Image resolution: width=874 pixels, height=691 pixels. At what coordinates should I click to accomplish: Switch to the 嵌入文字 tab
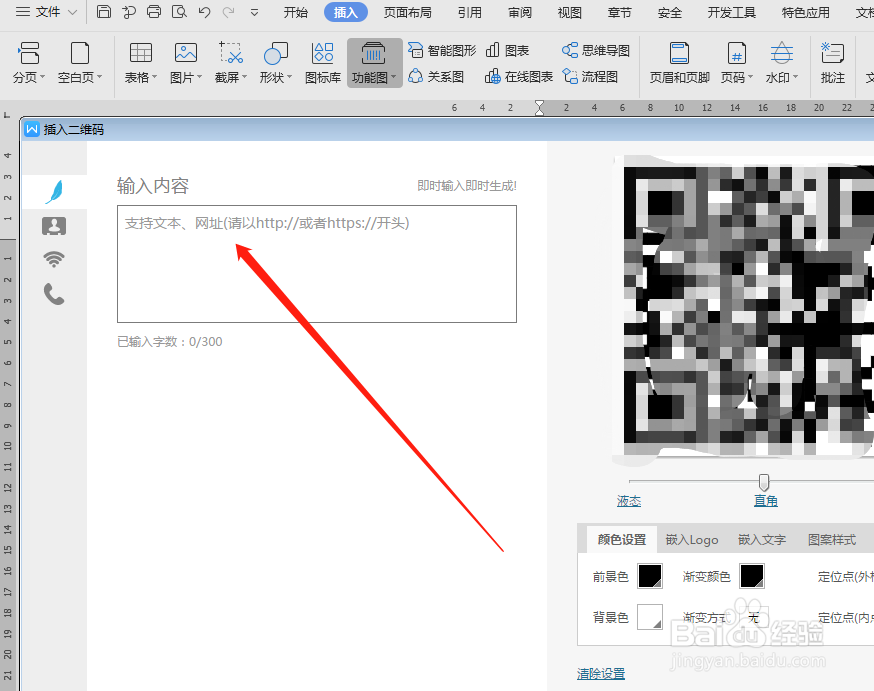pos(762,539)
